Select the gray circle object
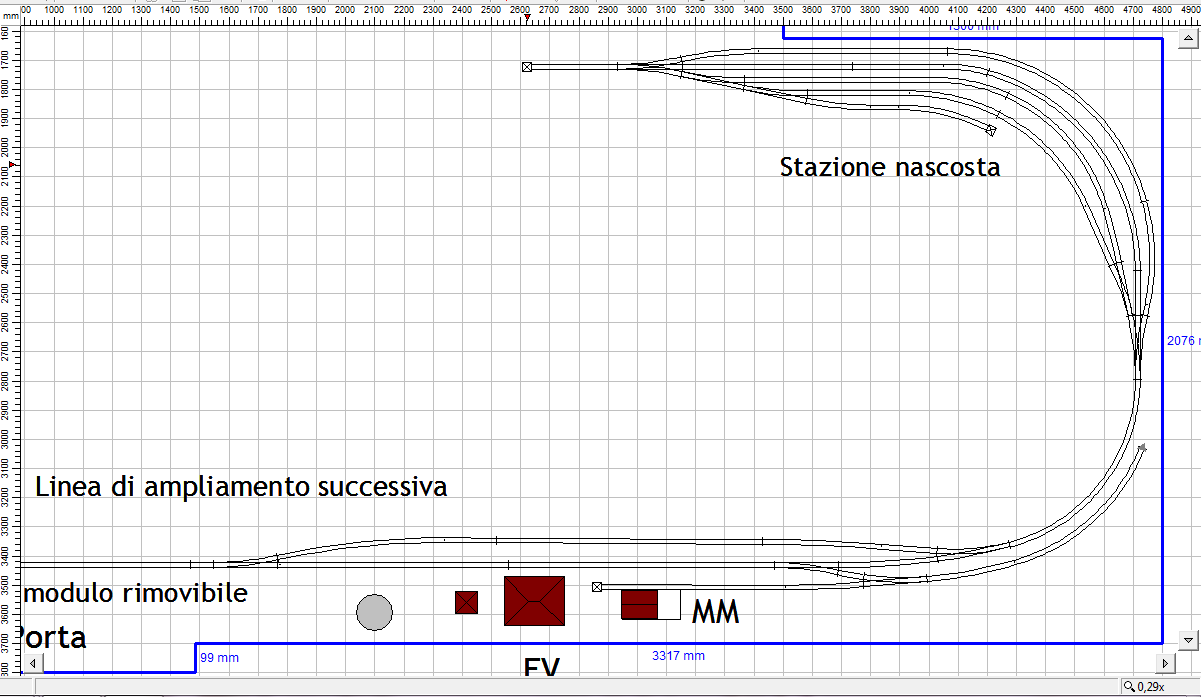This screenshot has width=1201, height=697. 375,612
